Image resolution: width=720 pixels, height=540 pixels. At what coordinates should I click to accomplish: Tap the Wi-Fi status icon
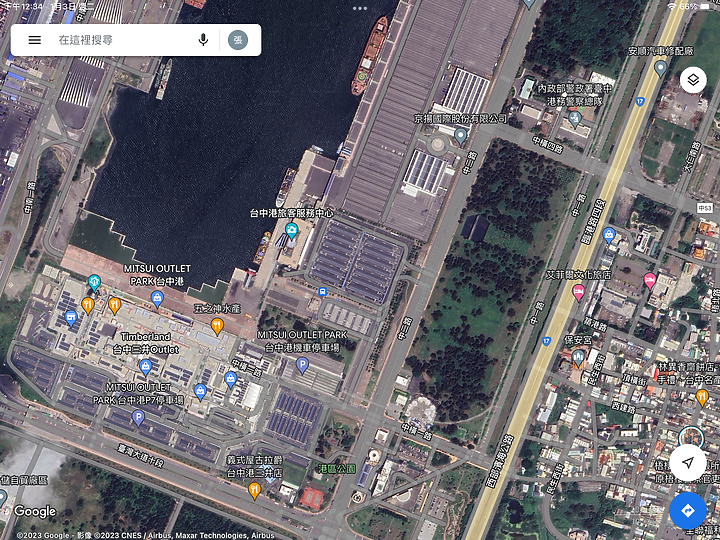tap(672, 6)
